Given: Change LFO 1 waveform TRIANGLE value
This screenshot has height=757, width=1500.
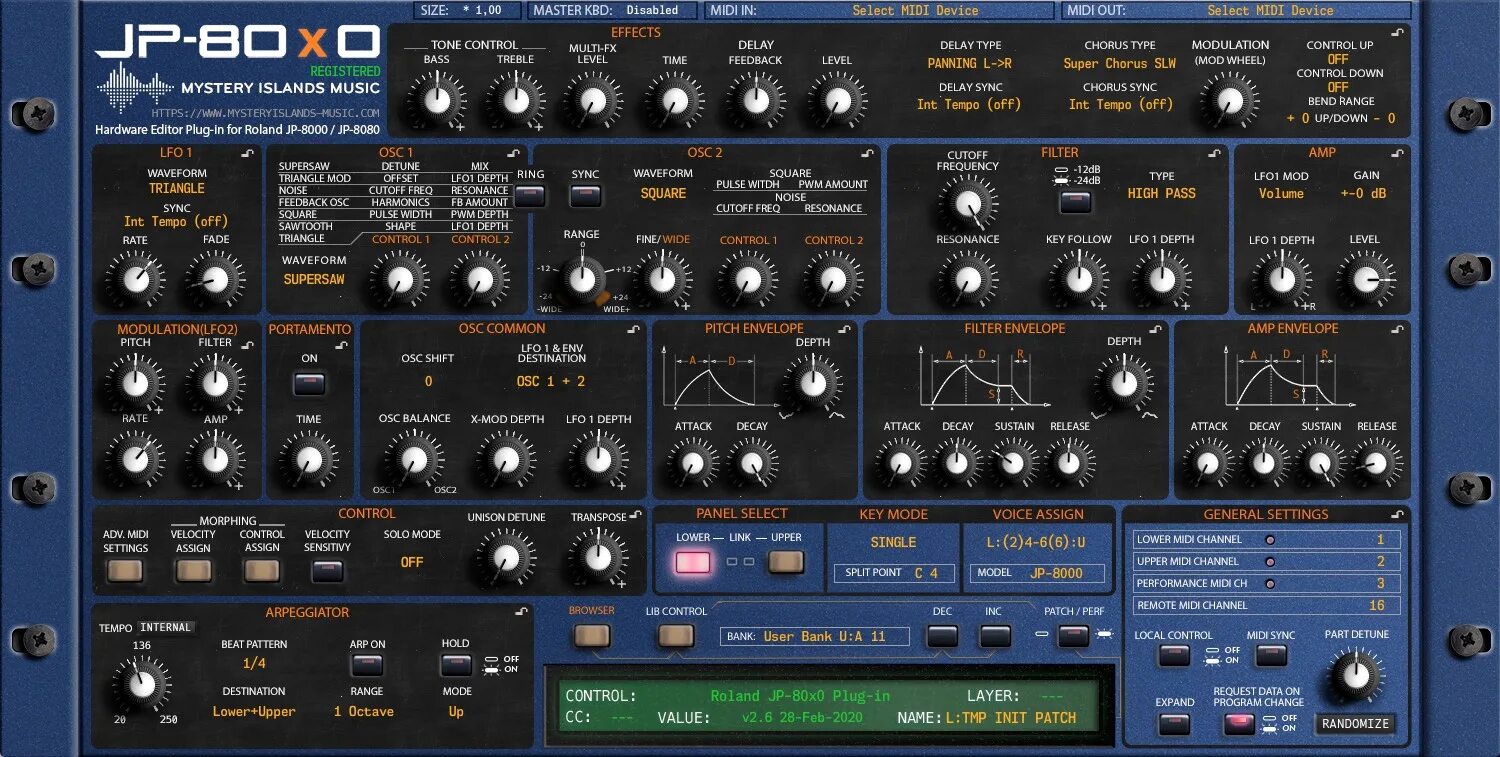Looking at the screenshot, I should tap(177, 188).
